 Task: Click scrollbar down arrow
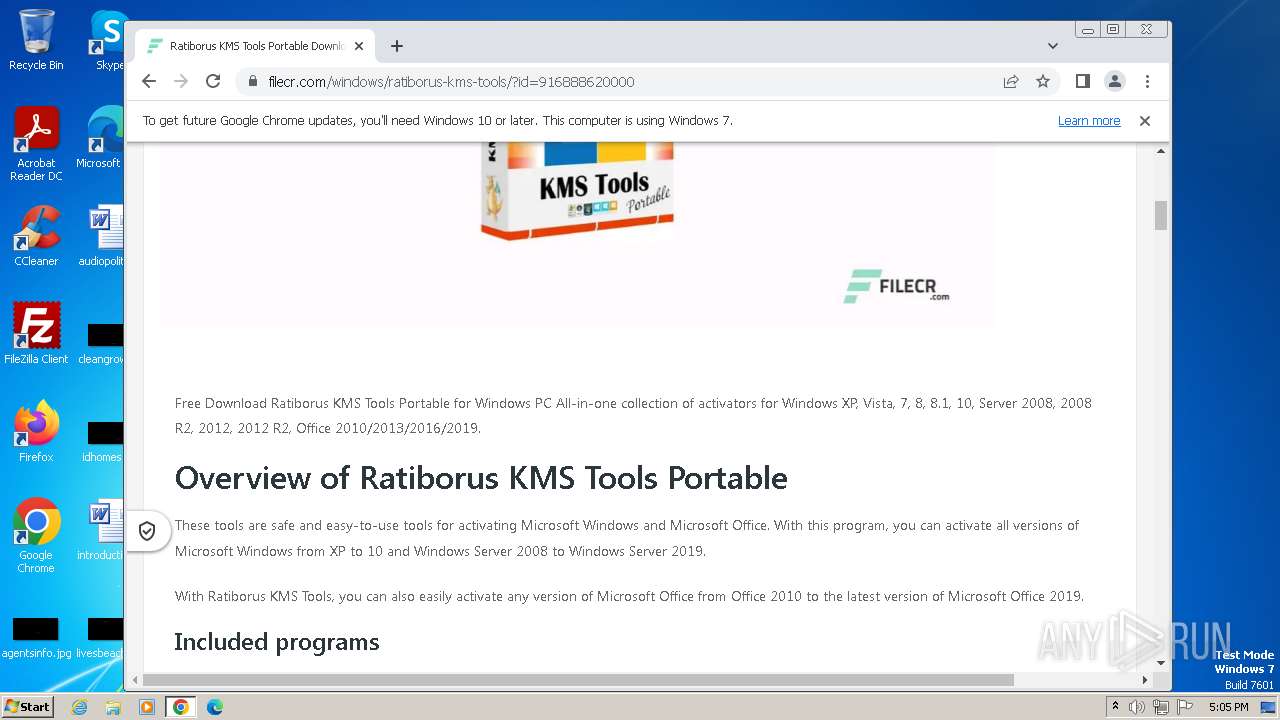[1161, 662]
